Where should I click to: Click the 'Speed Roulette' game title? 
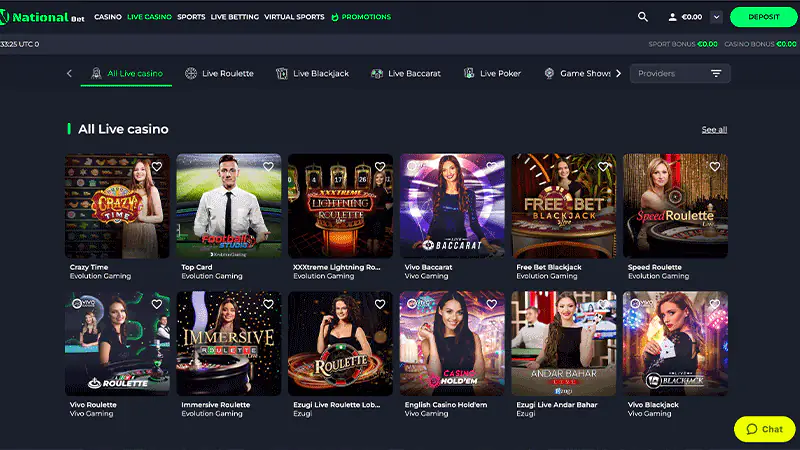(655, 267)
